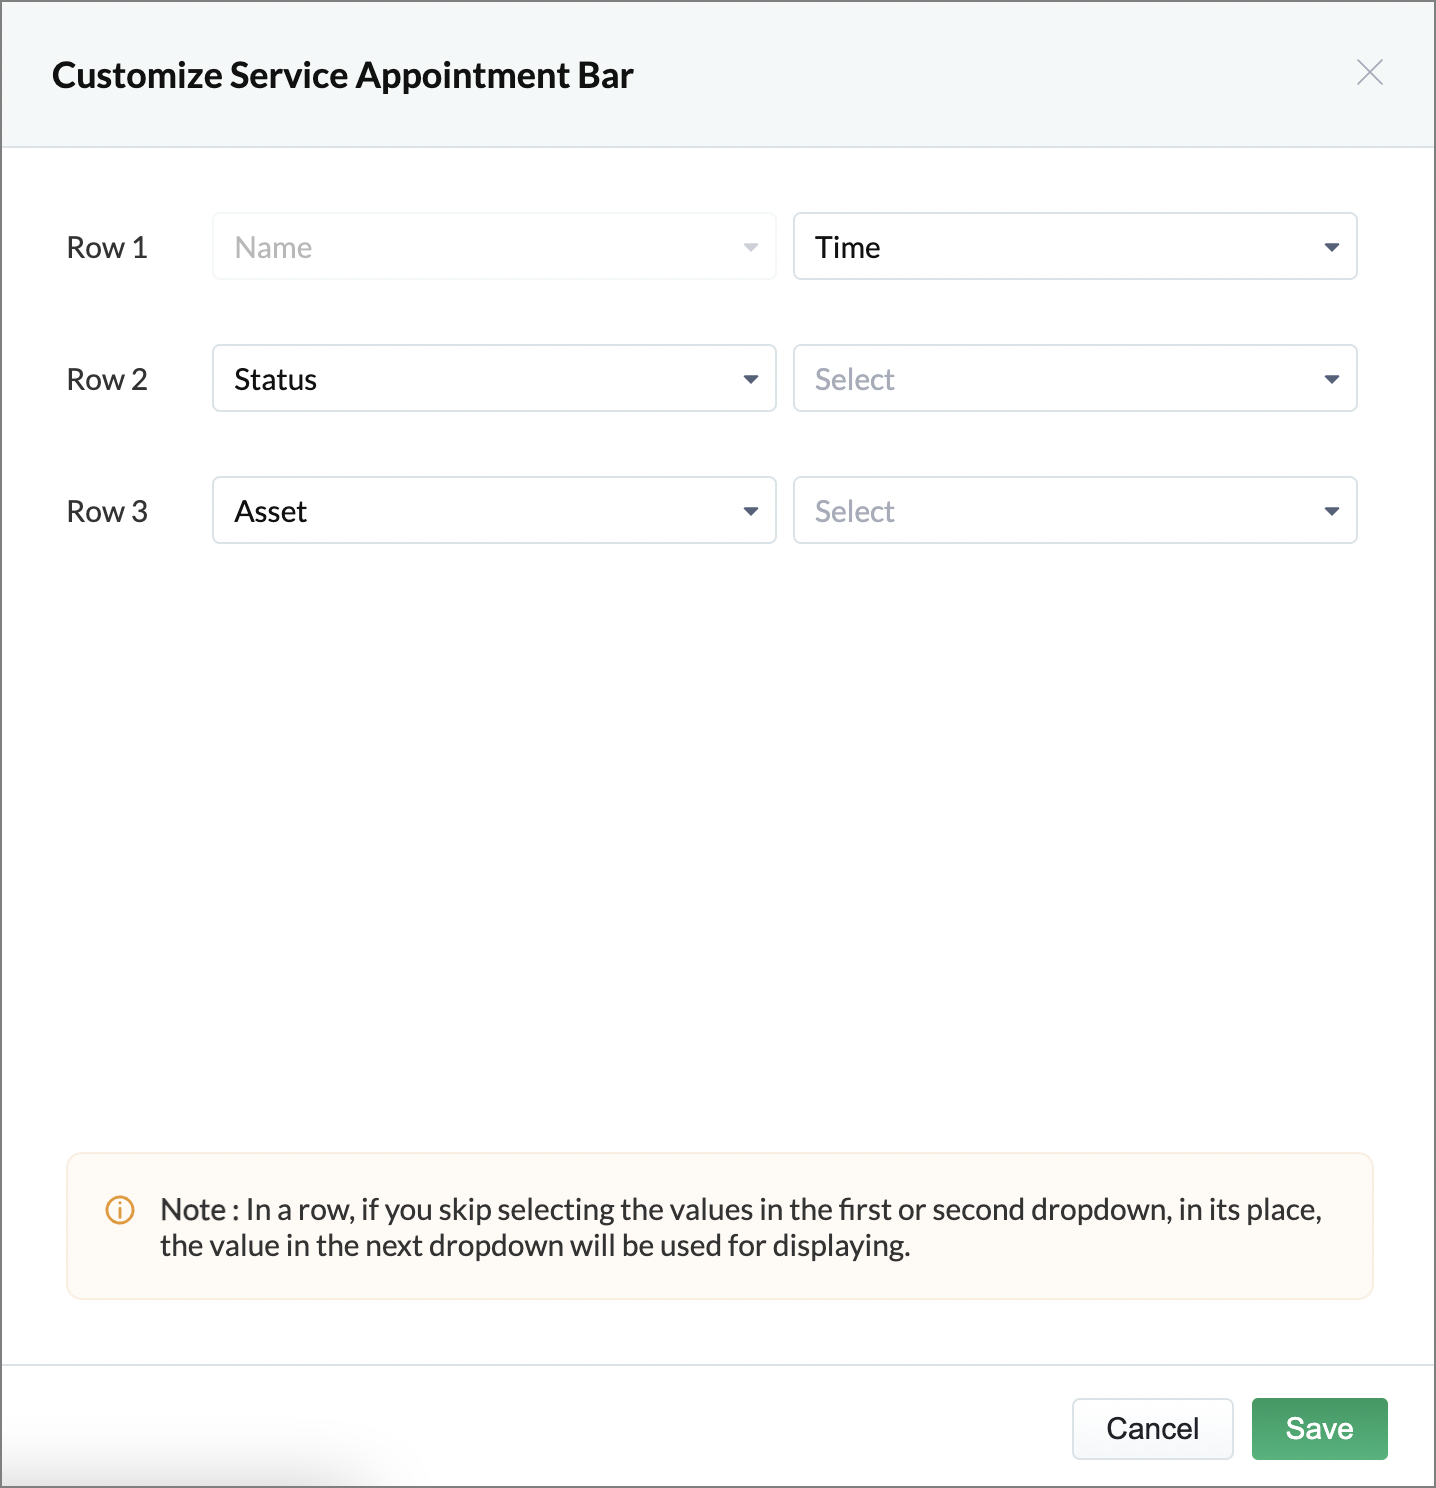This screenshot has height=1488, width=1436.
Task: Open the Status dropdown in Row 2
Action: tap(480, 379)
